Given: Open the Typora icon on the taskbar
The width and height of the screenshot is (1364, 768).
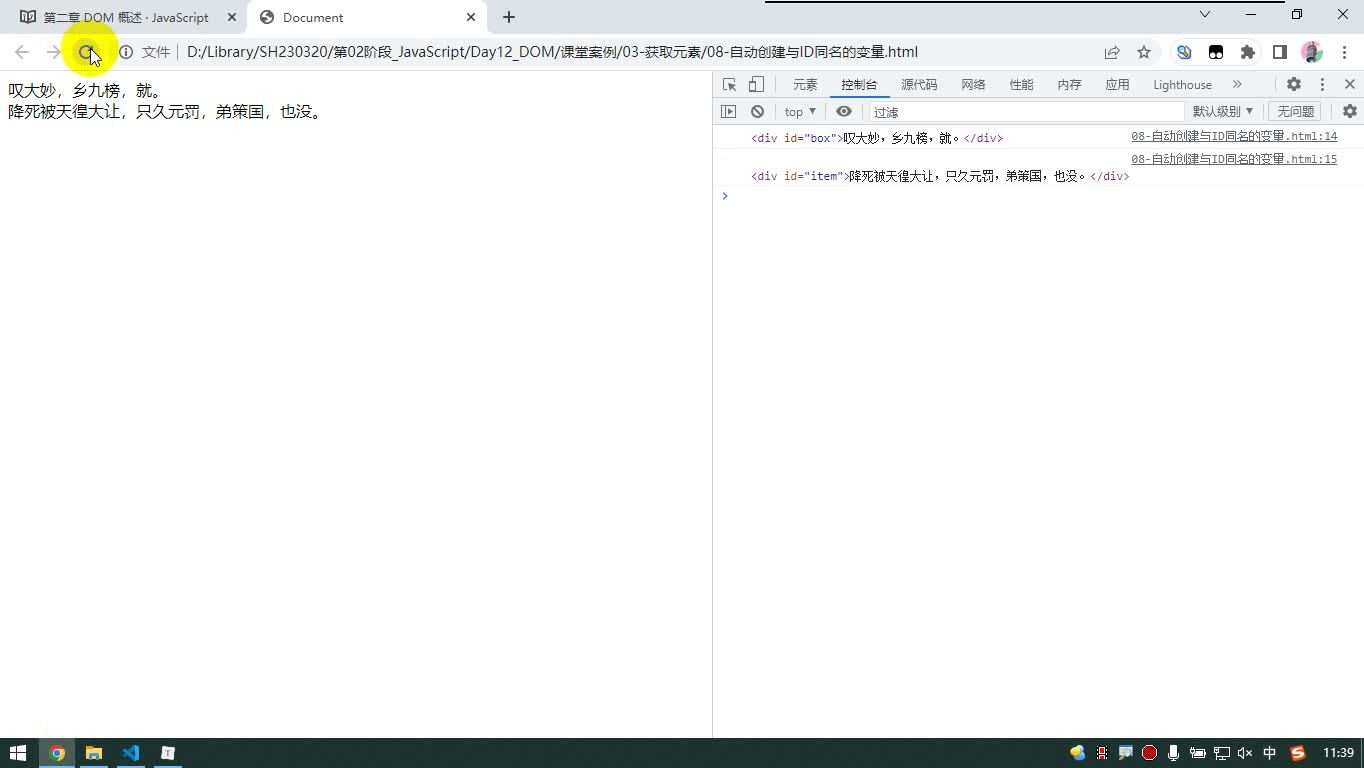Looking at the screenshot, I should point(168,753).
